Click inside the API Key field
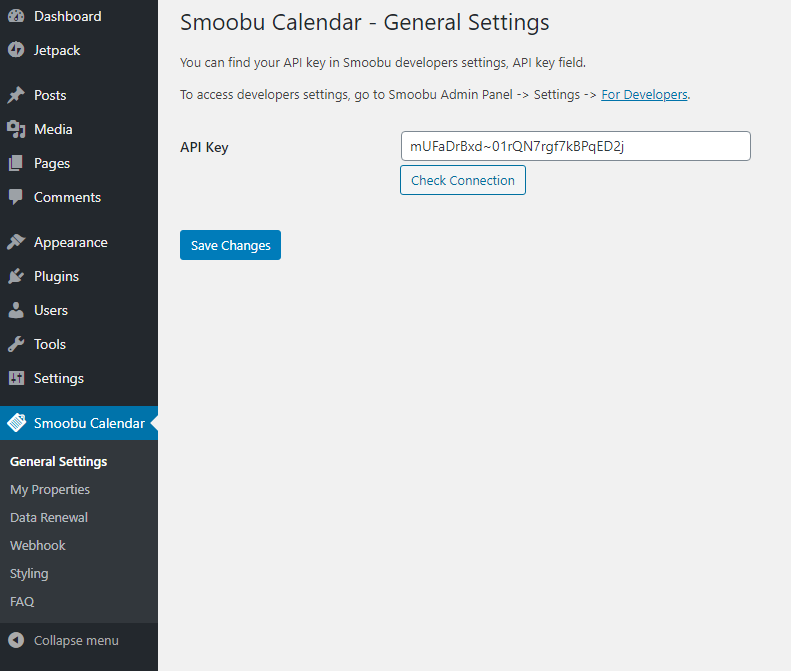This screenshot has width=791, height=671. click(576, 146)
